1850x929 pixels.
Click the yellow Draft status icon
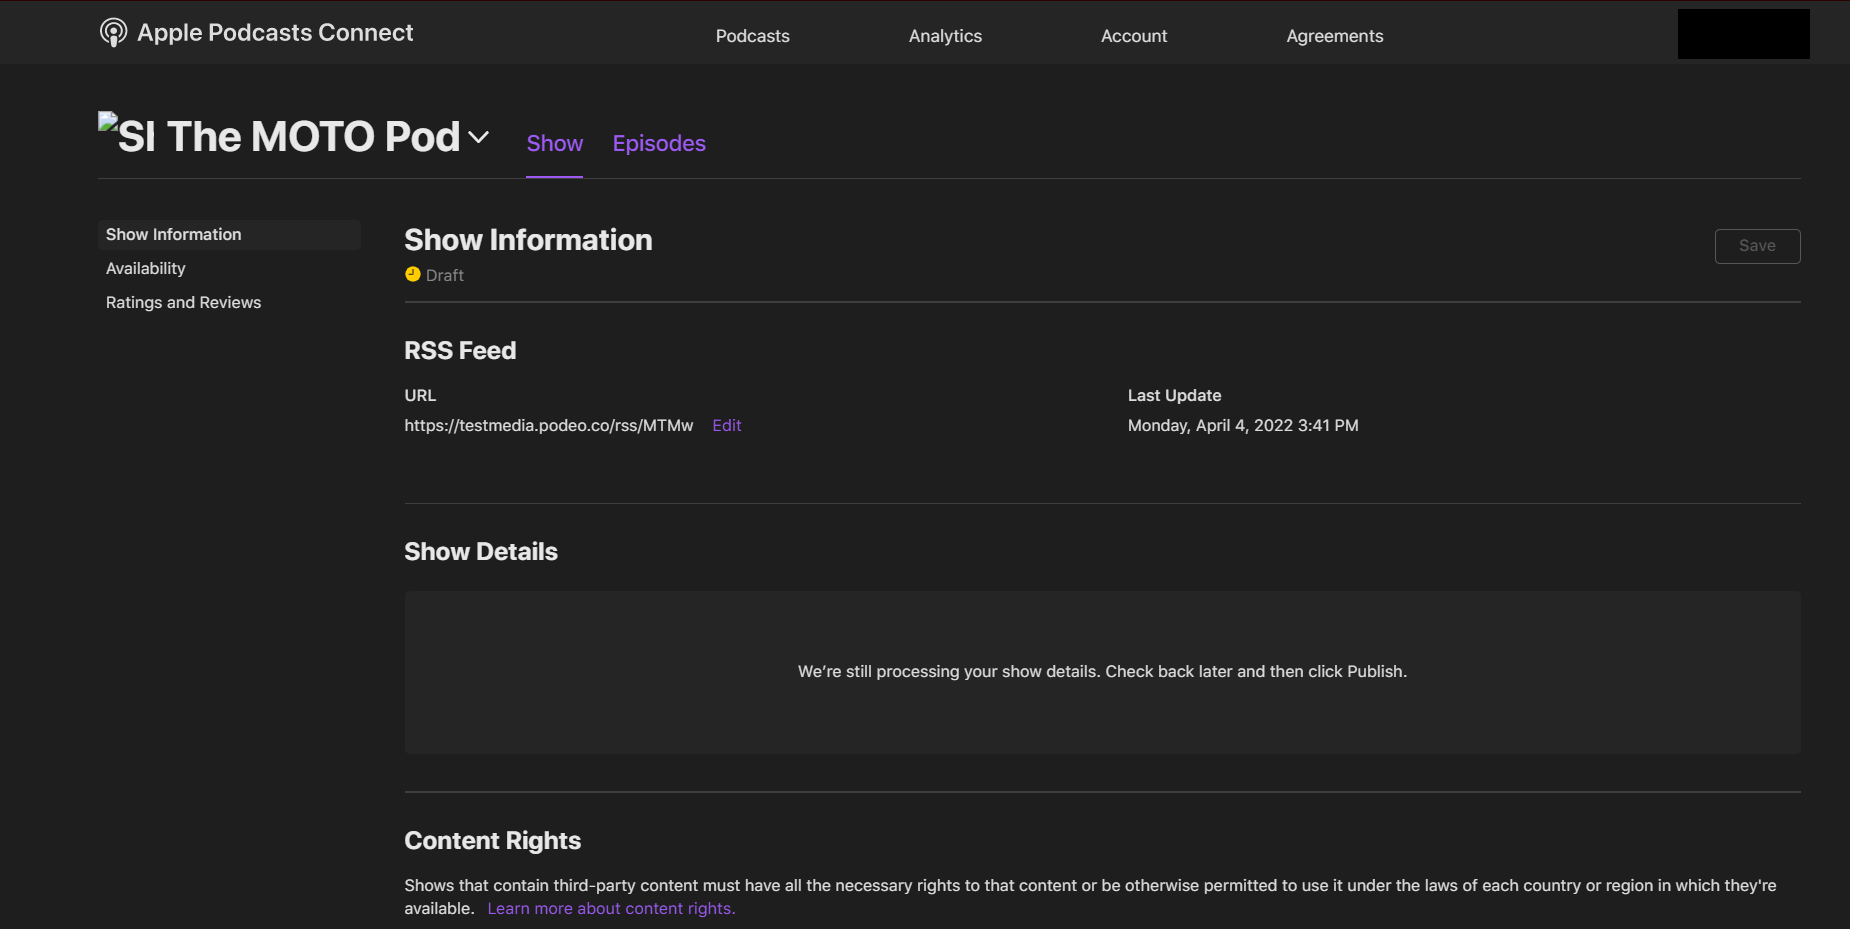(x=412, y=274)
